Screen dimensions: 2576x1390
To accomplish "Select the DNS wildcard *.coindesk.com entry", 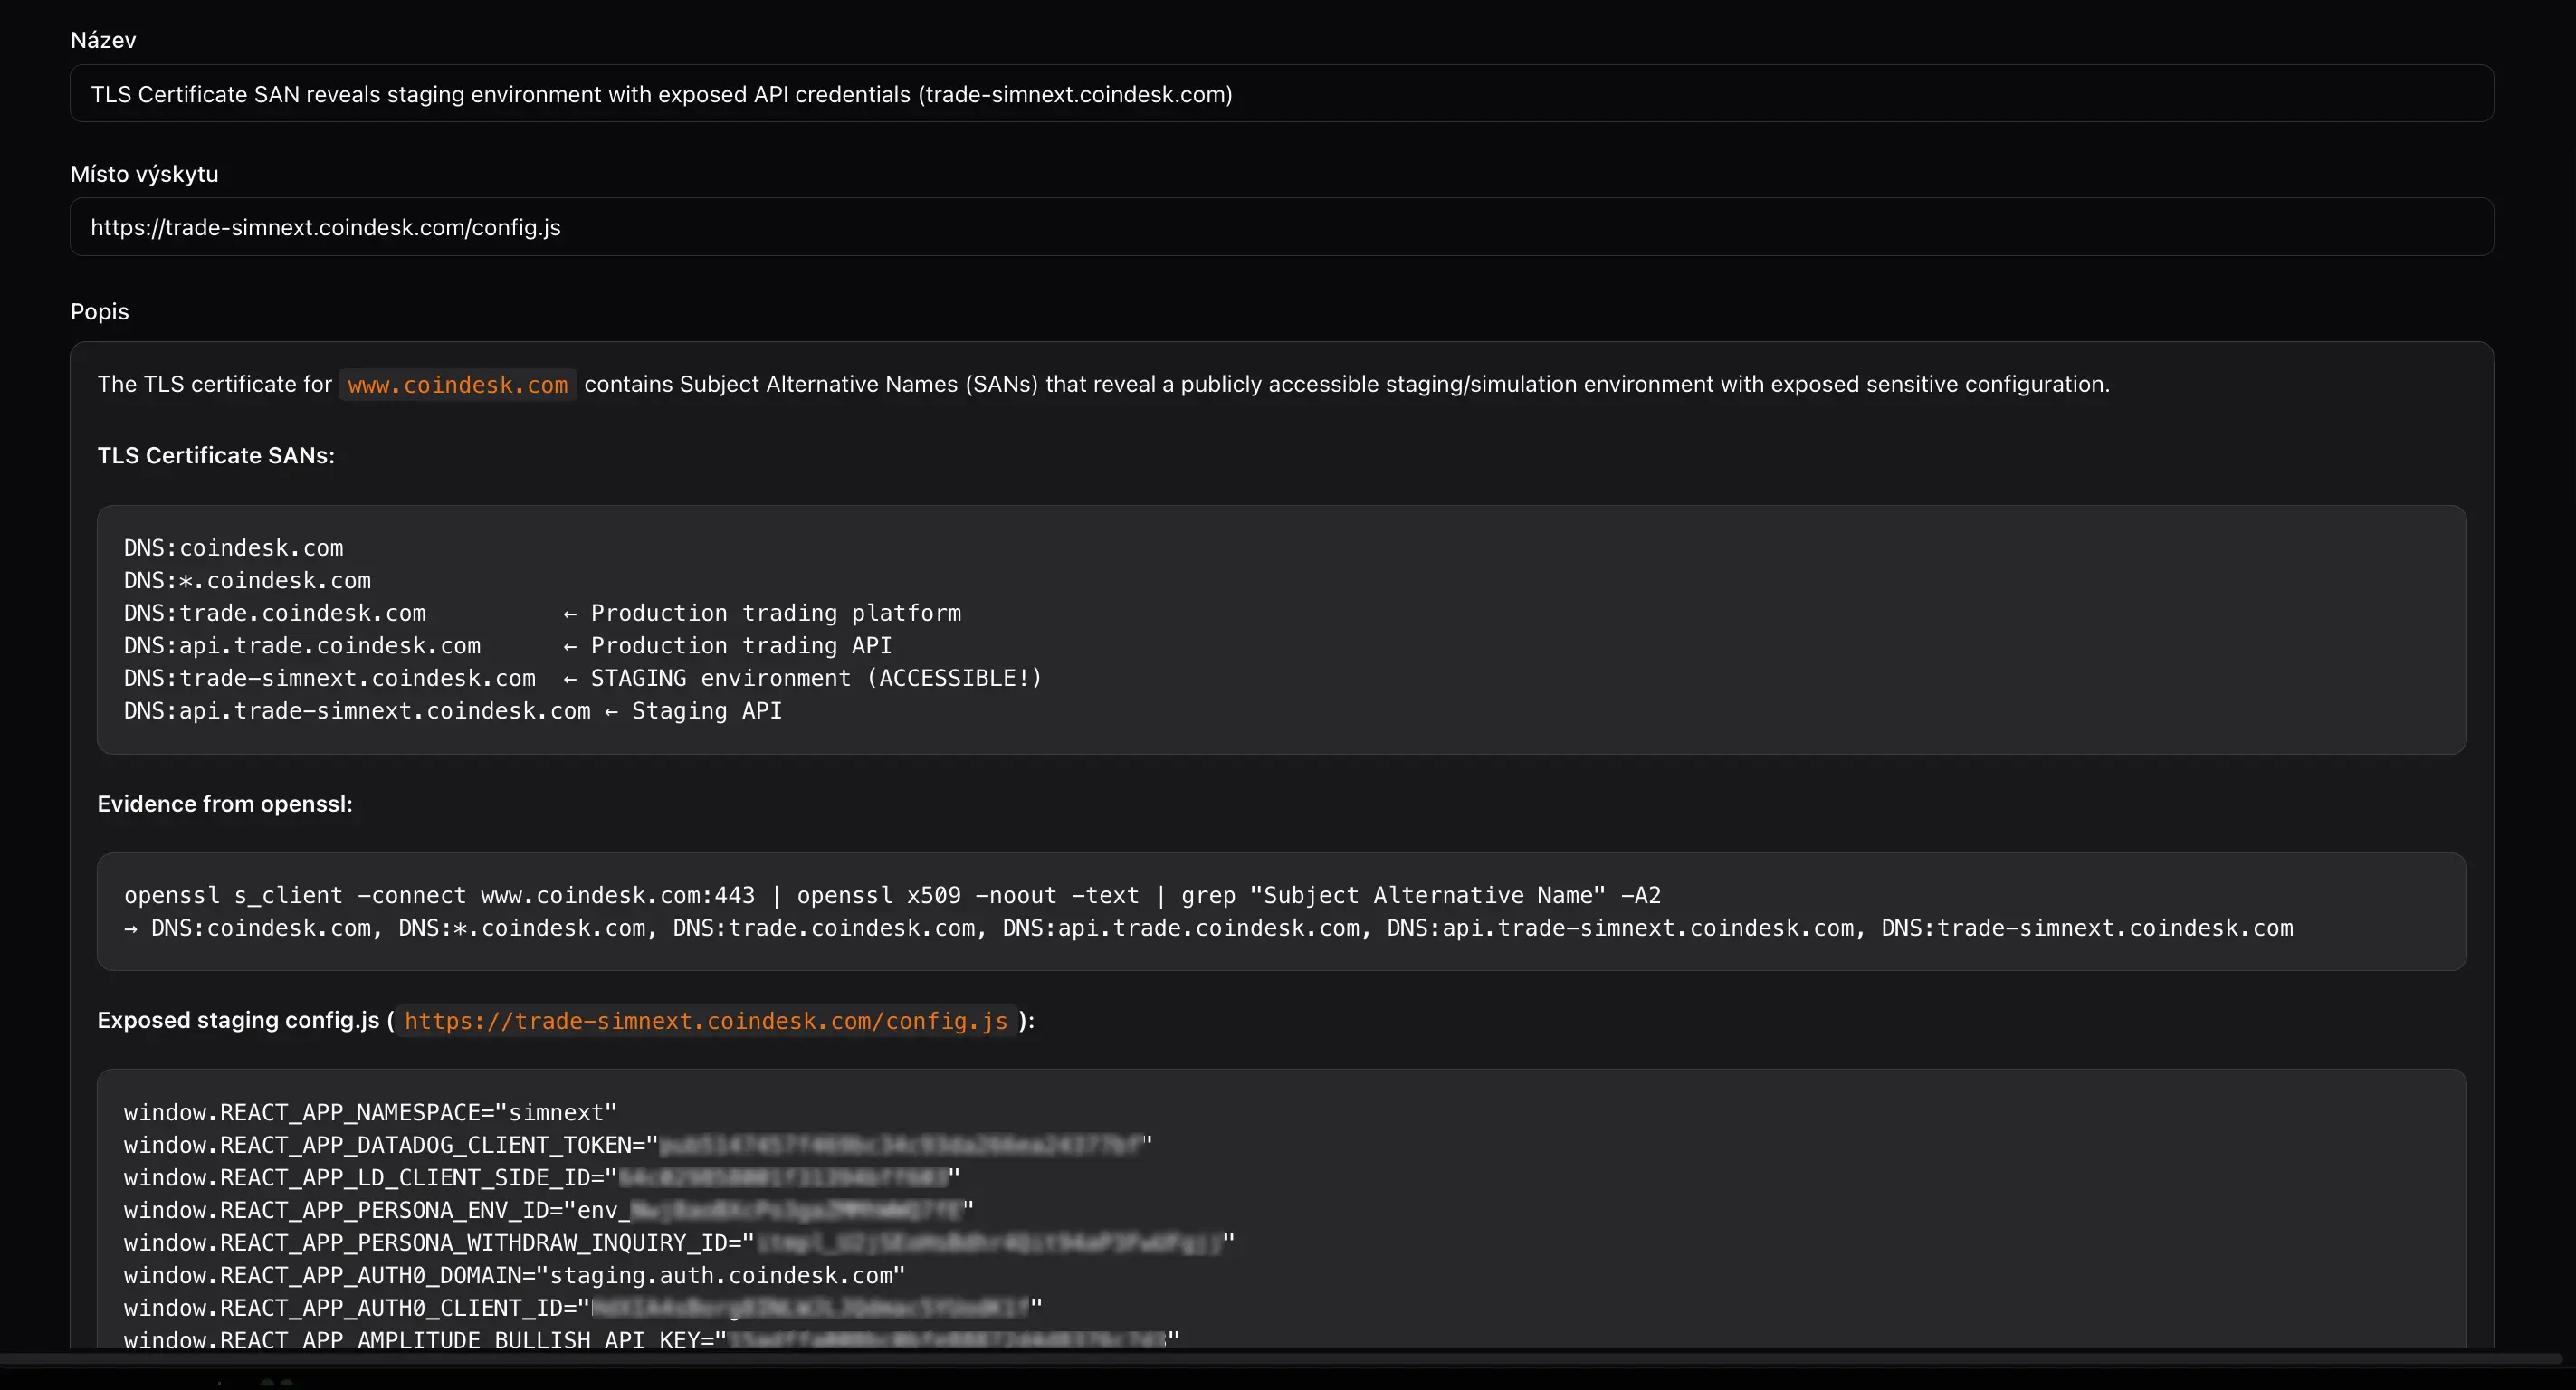I will (x=247, y=580).
